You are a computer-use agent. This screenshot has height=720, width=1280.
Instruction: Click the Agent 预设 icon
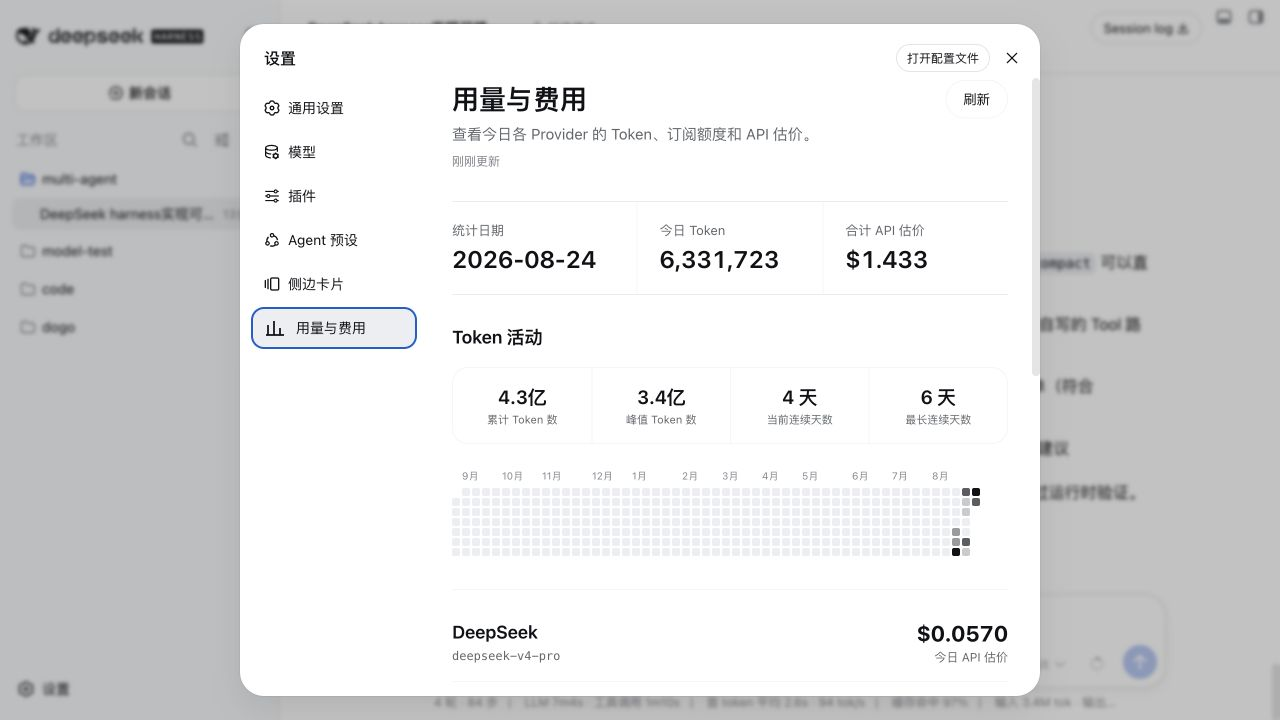pos(272,240)
